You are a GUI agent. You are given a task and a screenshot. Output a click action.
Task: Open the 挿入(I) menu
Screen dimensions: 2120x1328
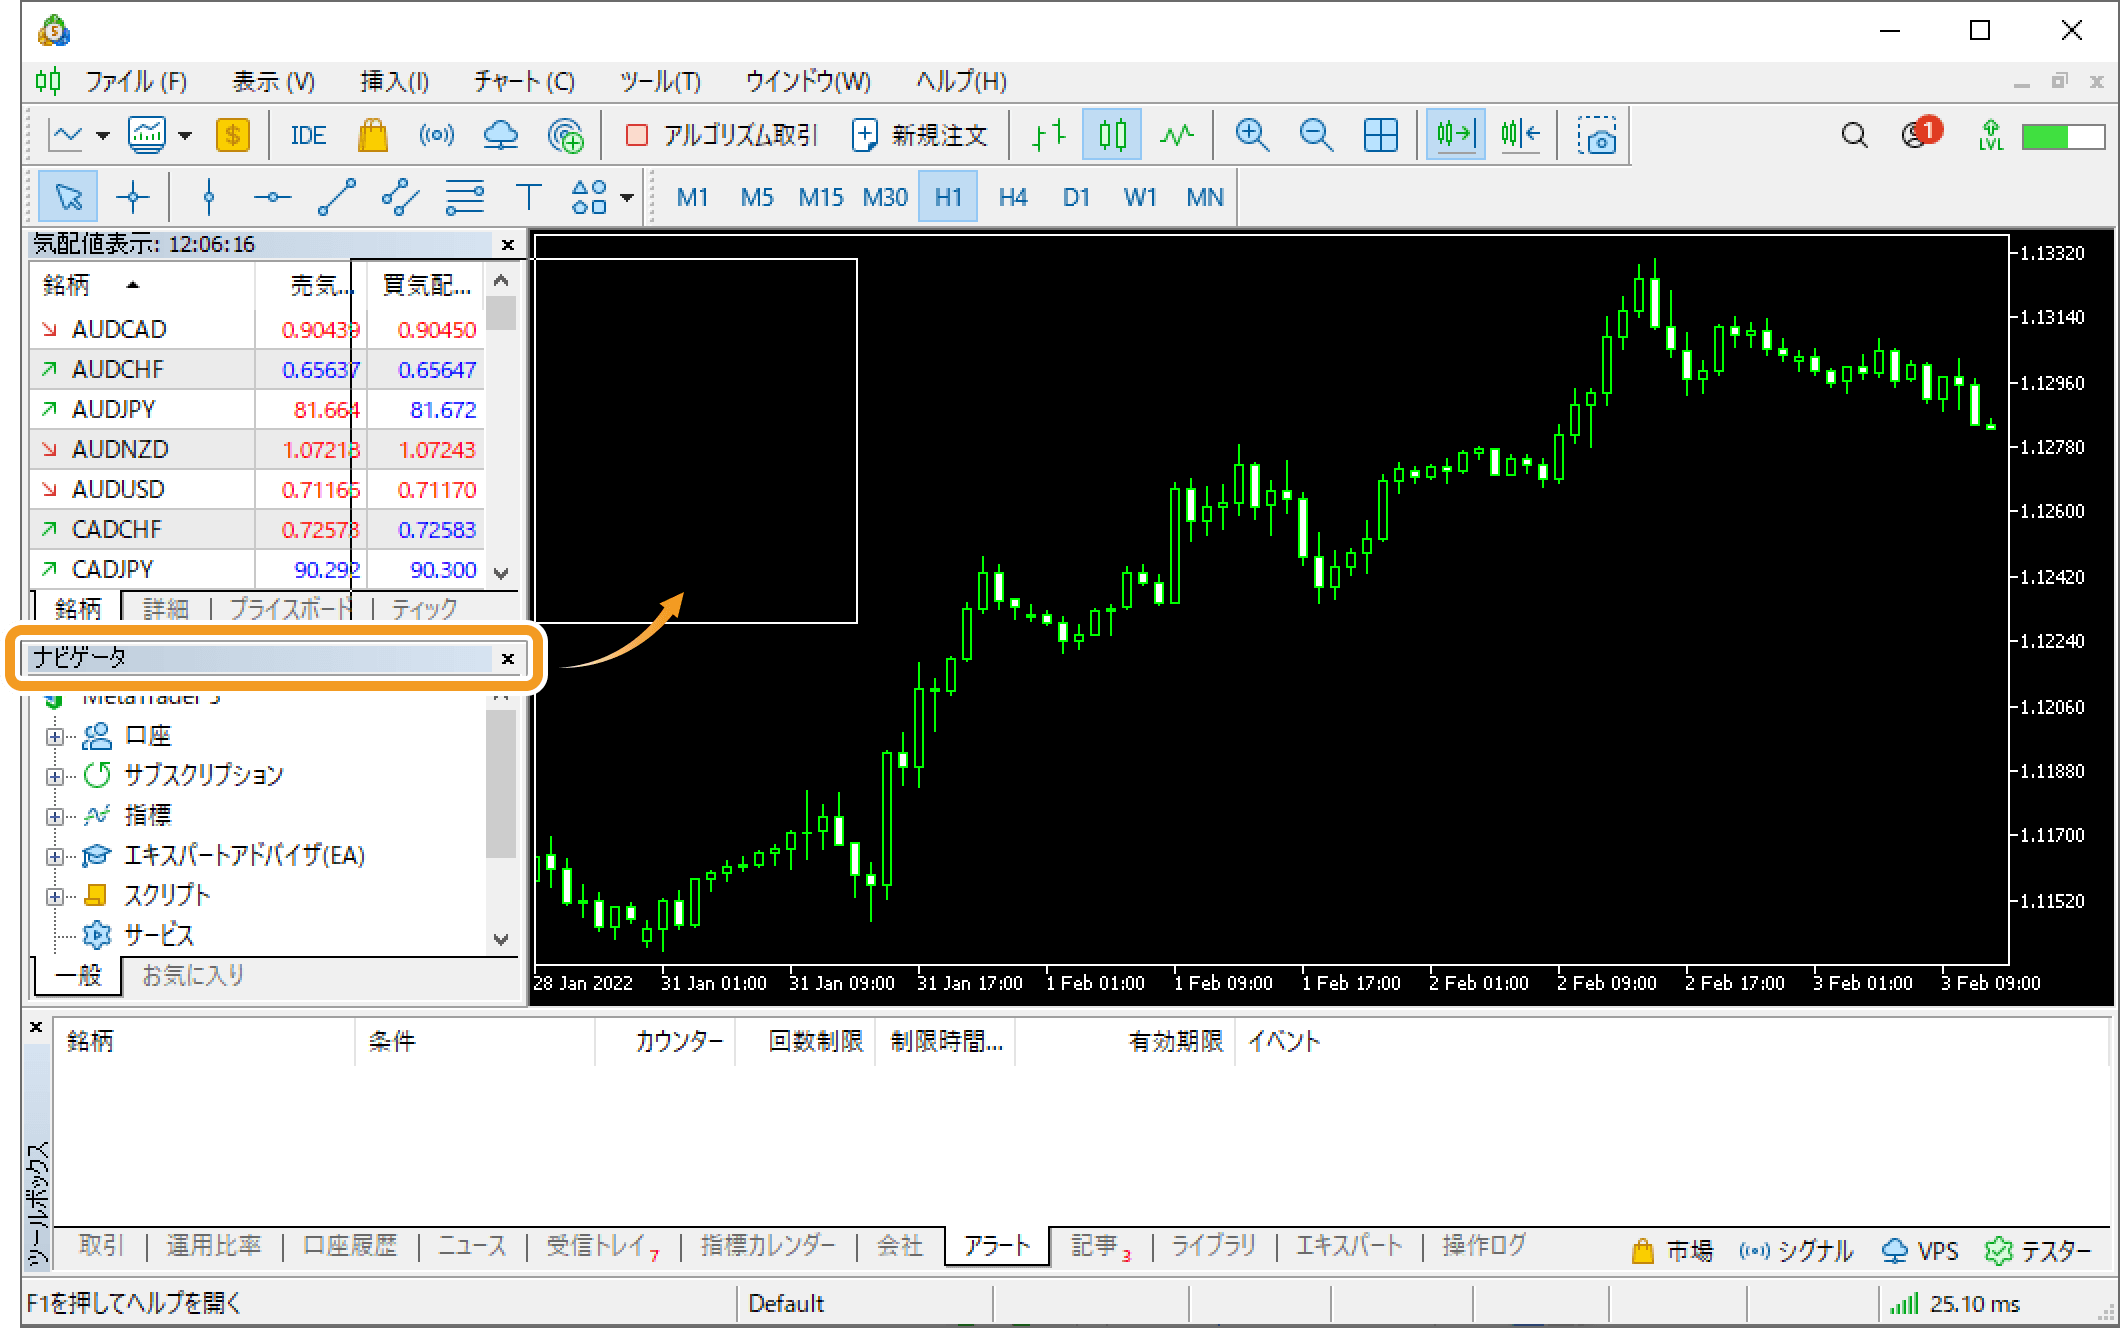(394, 81)
